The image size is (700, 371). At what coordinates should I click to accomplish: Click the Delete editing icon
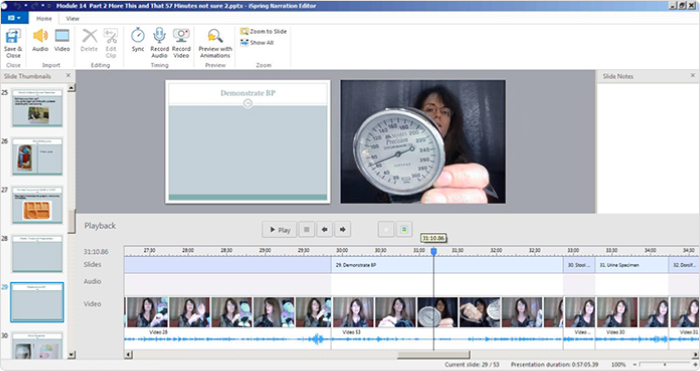pos(89,40)
